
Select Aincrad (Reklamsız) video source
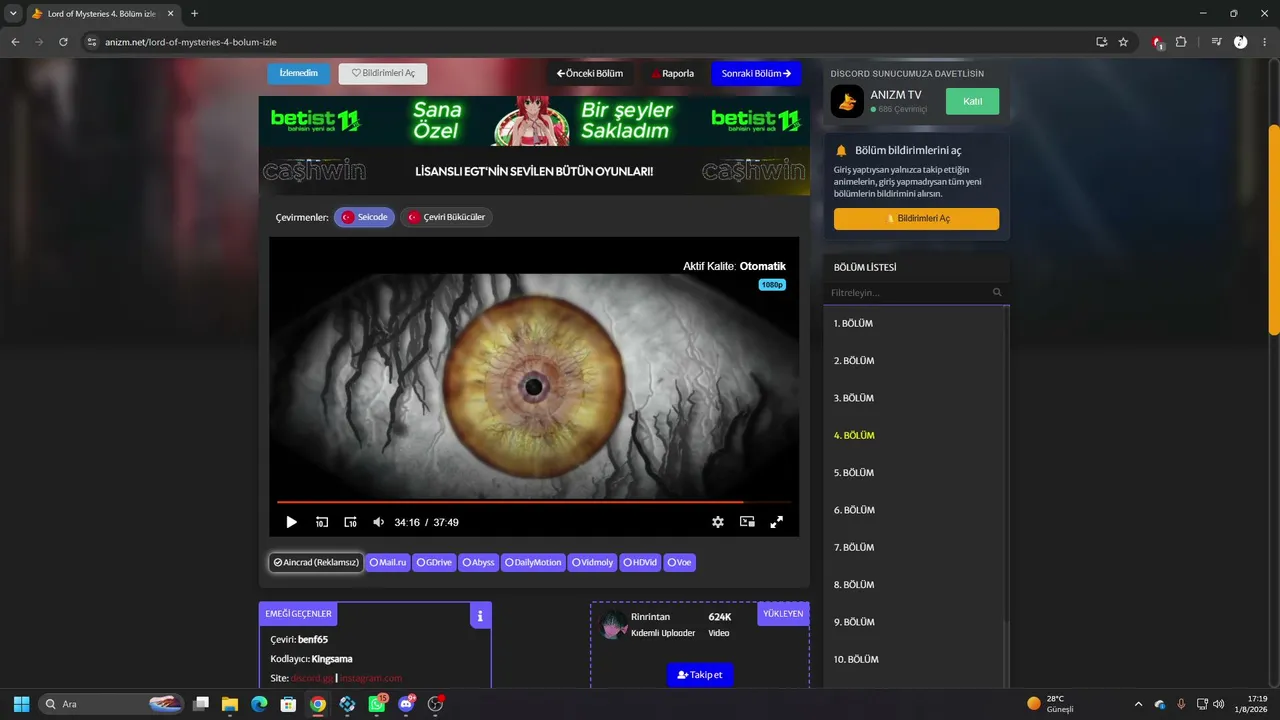coord(316,562)
